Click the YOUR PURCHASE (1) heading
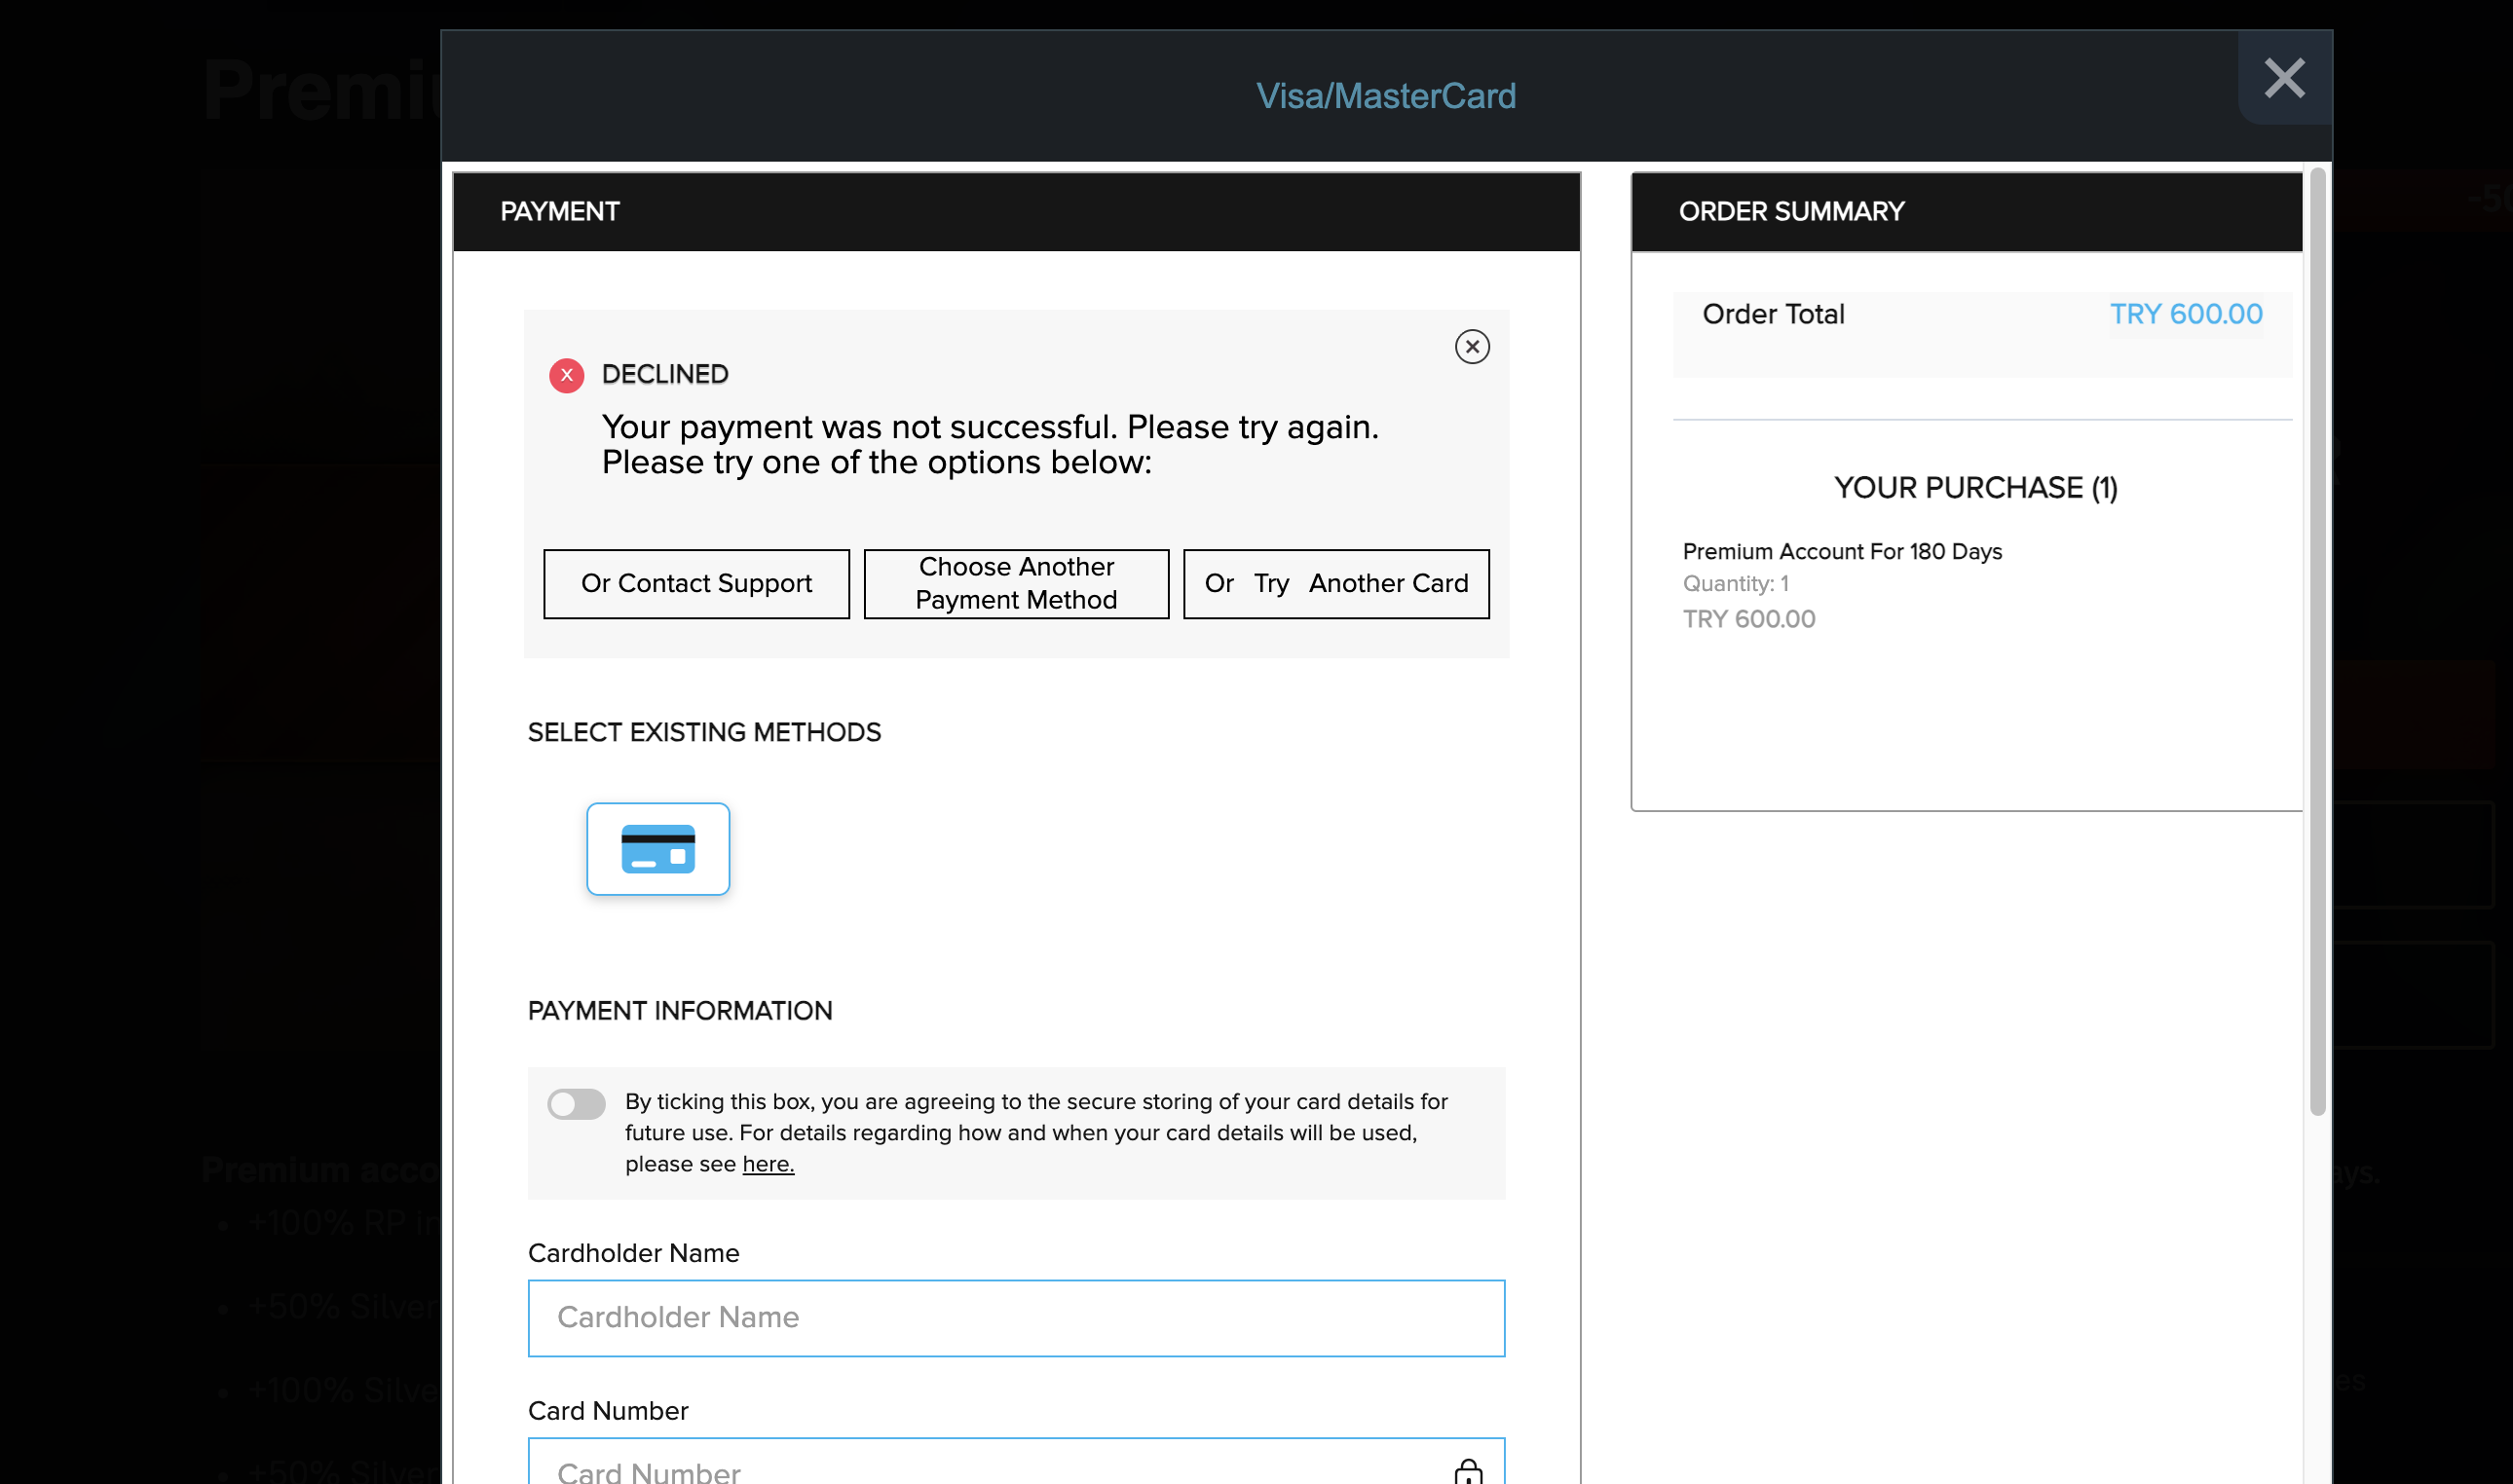Image resolution: width=2513 pixels, height=1484 pixels. click(x=1974, y=488)
